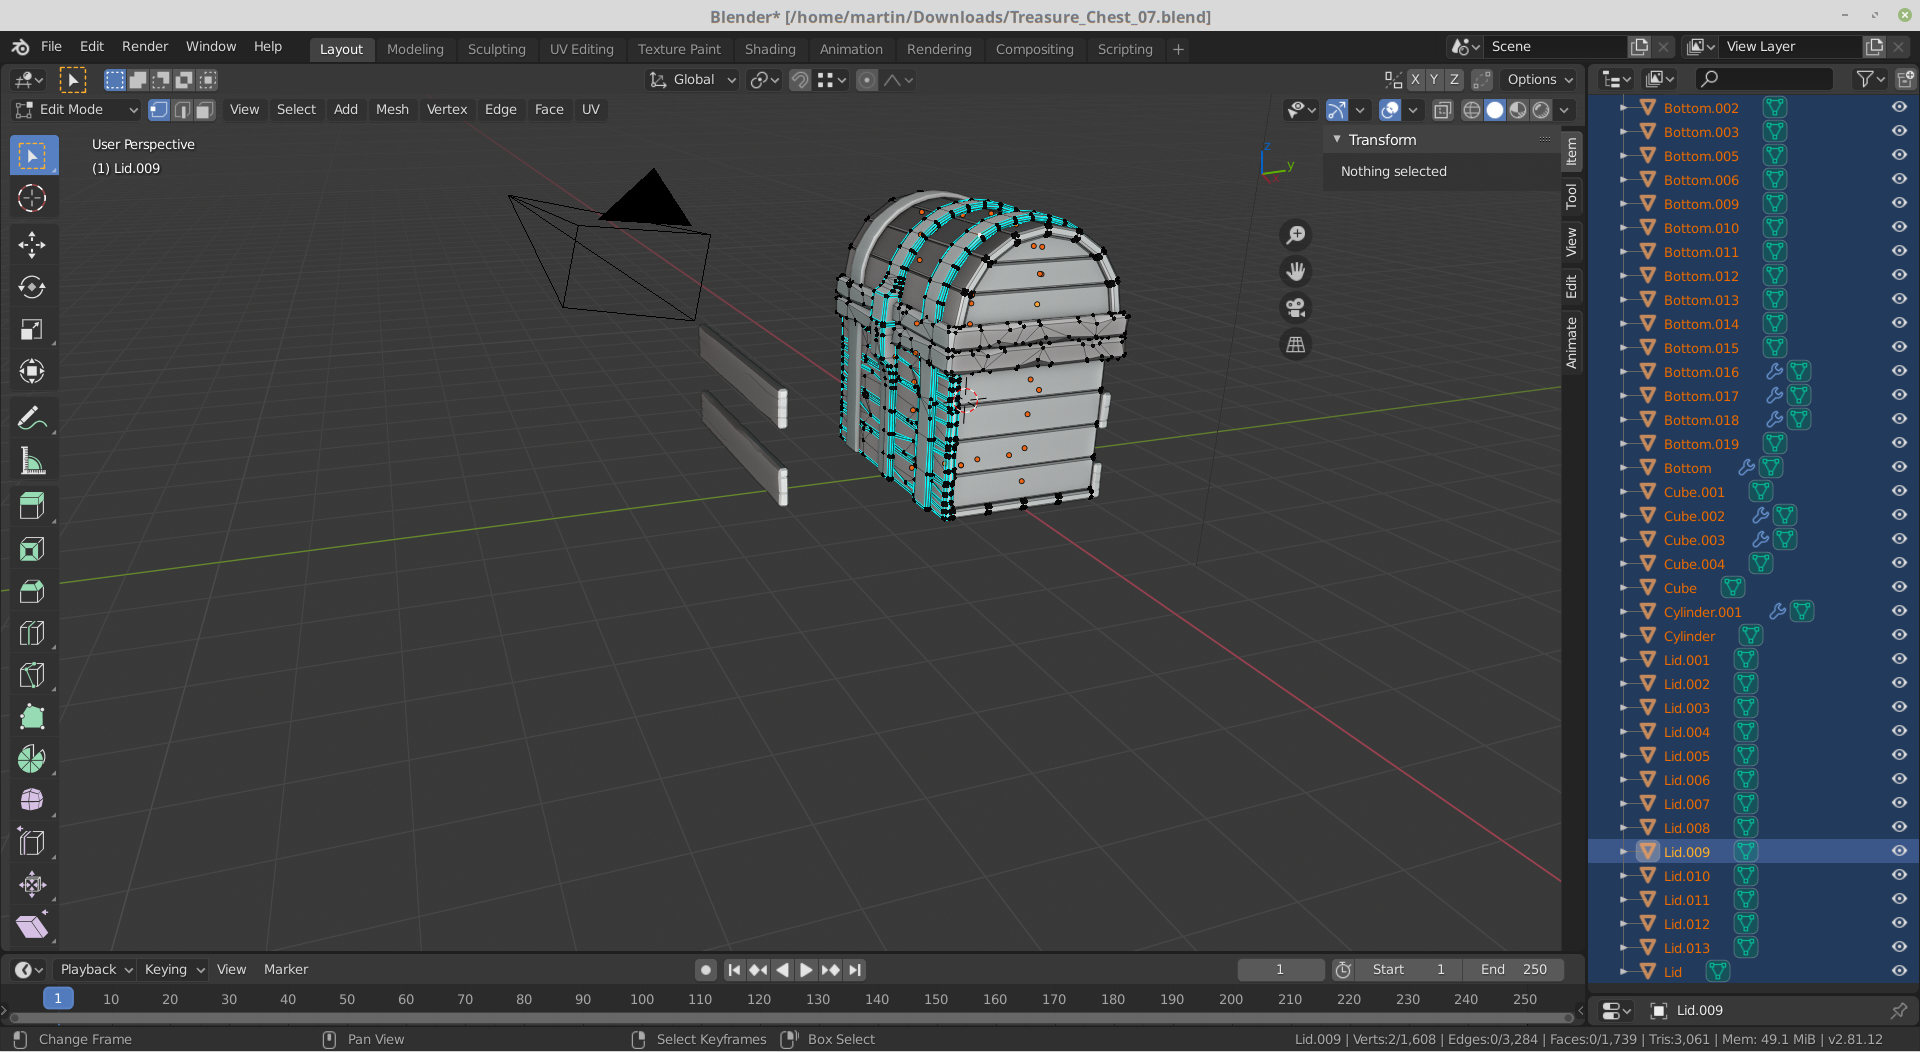Select the Knife tool
The height and width of the screenshot is (1052, 1920).
32,675
